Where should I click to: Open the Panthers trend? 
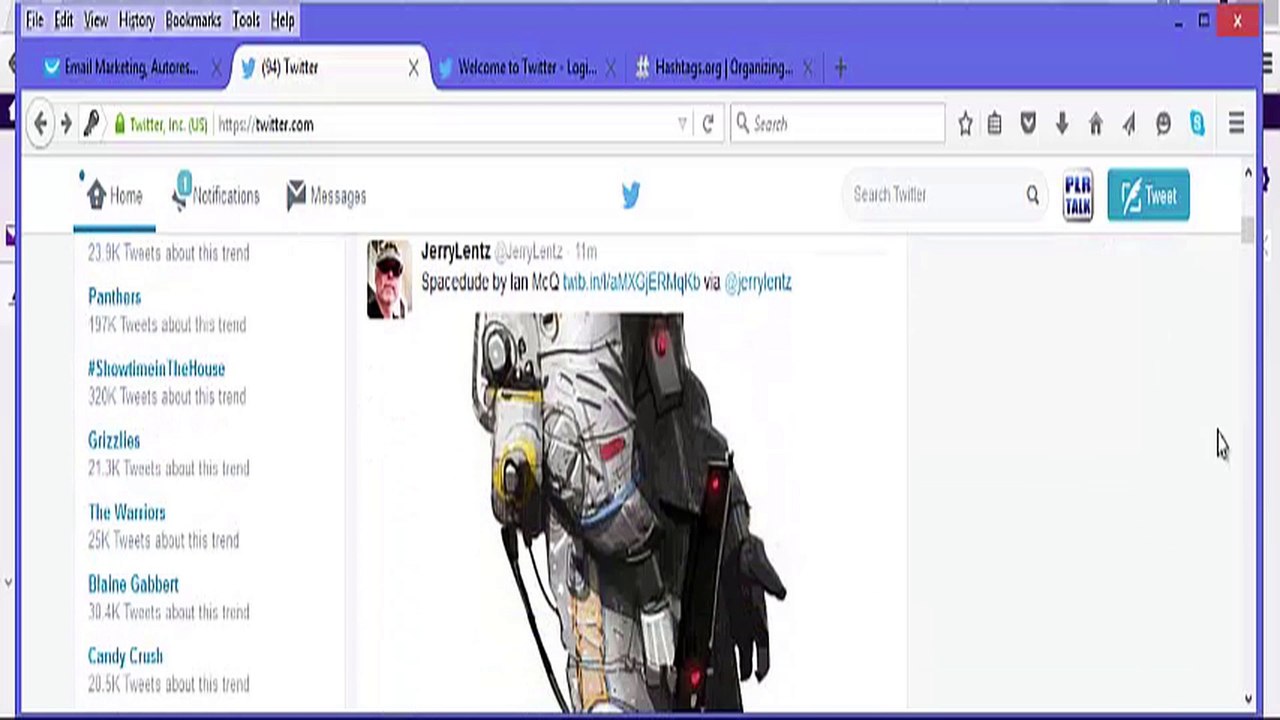(114, 297)
